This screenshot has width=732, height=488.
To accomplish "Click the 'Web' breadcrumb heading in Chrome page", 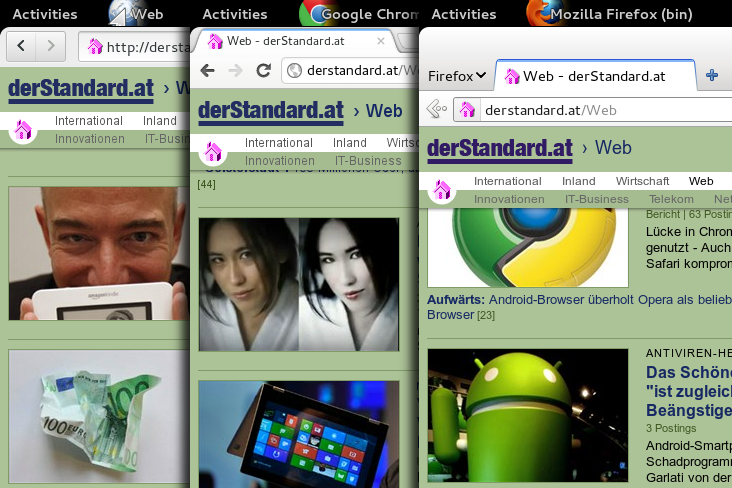I will tap(384, 111).
